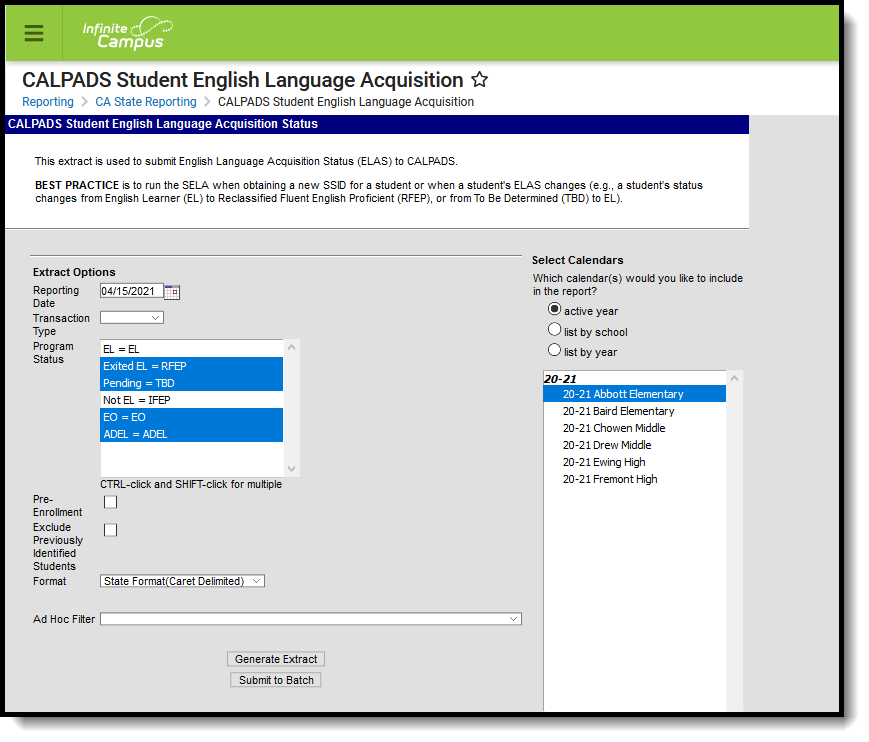
Task: Select 20-21 Baird Elementary calendar
Action: click(635, 412)
